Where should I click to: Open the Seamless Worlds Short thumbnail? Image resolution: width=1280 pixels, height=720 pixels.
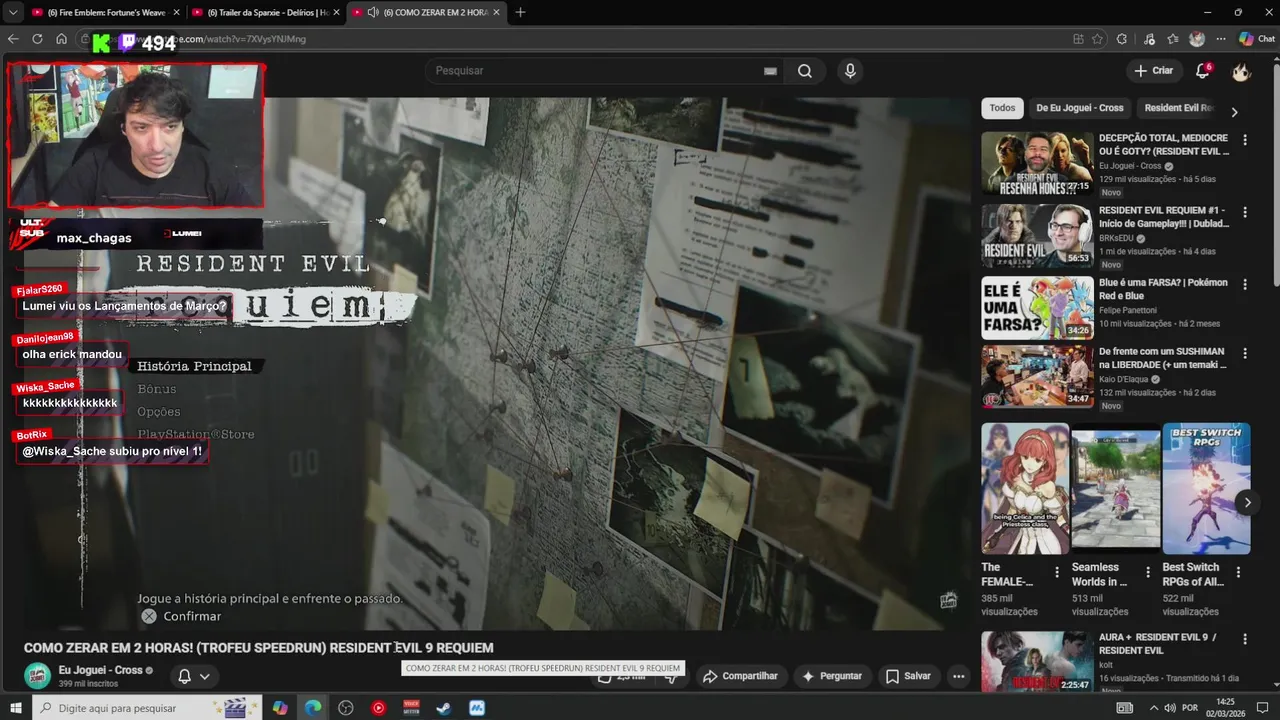(x=1116, y=489)
